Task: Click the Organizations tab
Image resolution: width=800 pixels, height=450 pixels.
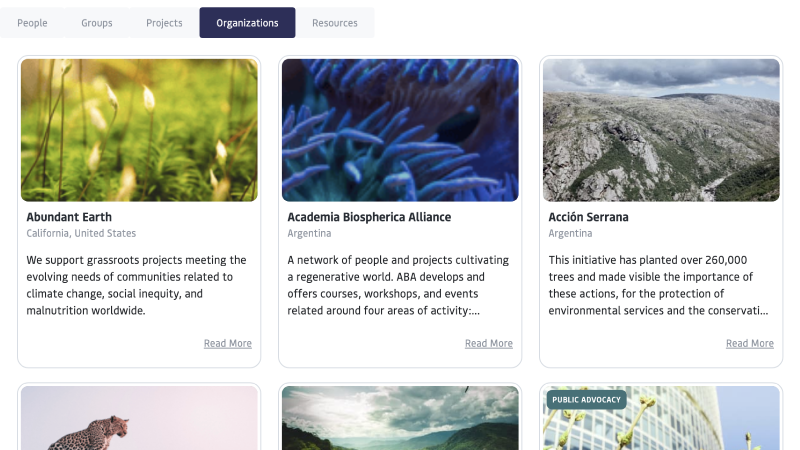Action: 247,23
